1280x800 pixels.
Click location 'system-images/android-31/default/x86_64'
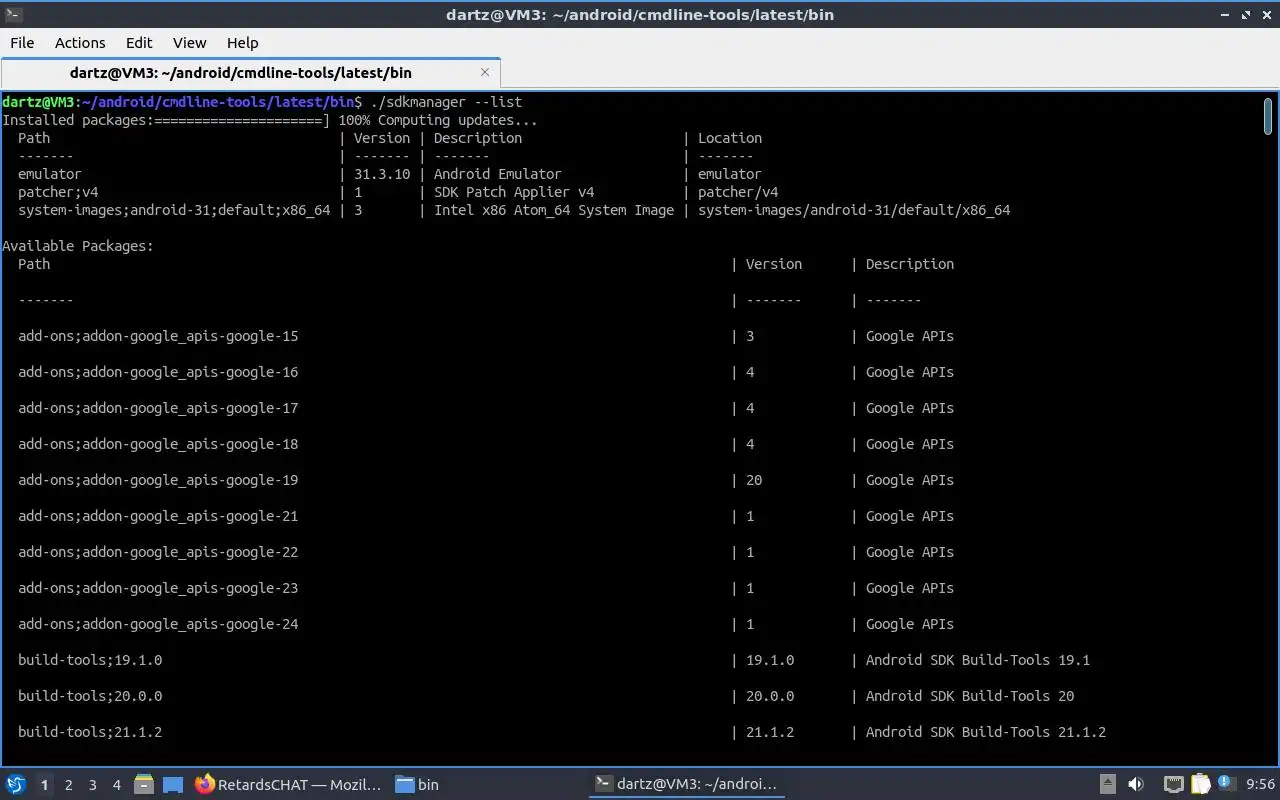[x=854, y=210]
